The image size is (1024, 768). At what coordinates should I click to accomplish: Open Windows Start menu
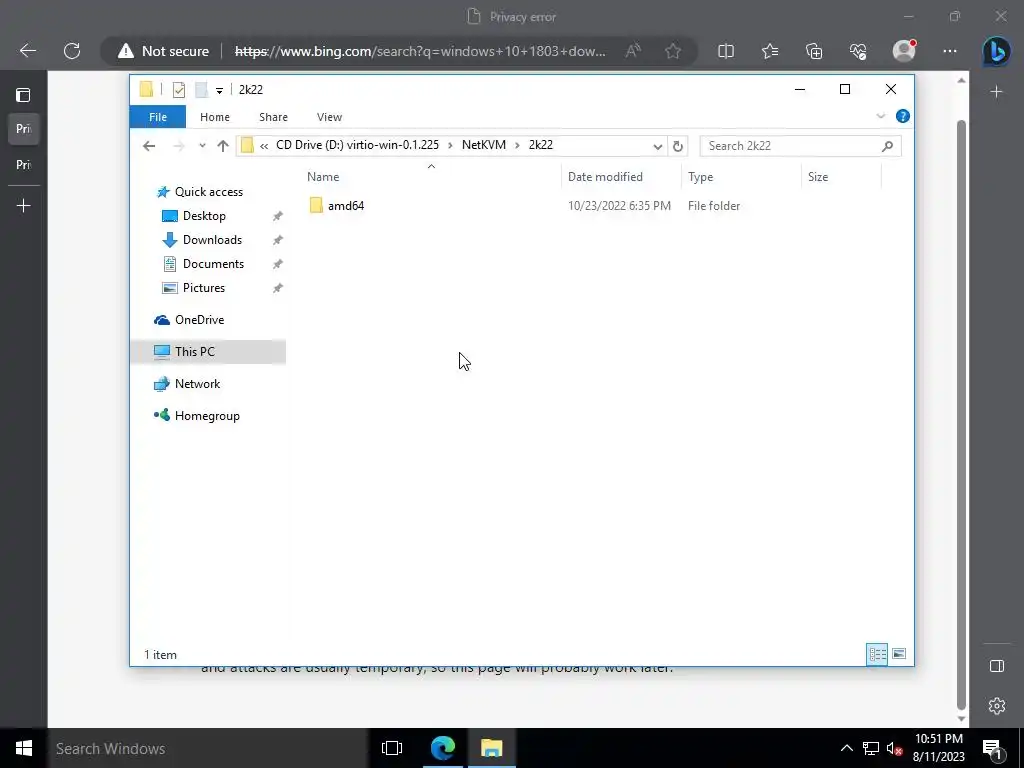pyautogui.click(x=24, y=748)
